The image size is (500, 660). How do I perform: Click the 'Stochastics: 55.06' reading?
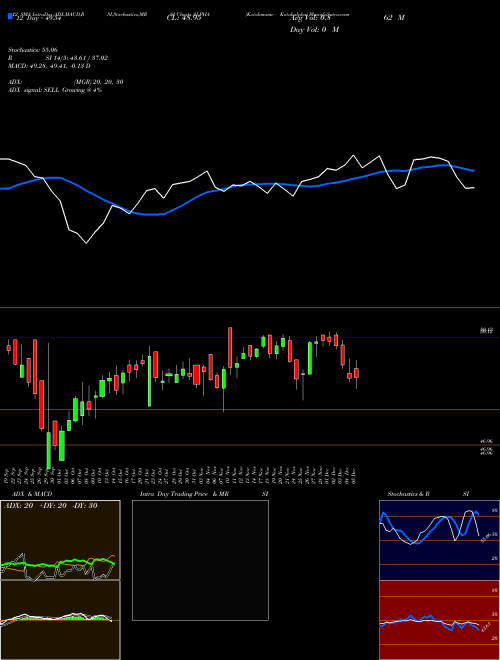(x=33, y=50)
